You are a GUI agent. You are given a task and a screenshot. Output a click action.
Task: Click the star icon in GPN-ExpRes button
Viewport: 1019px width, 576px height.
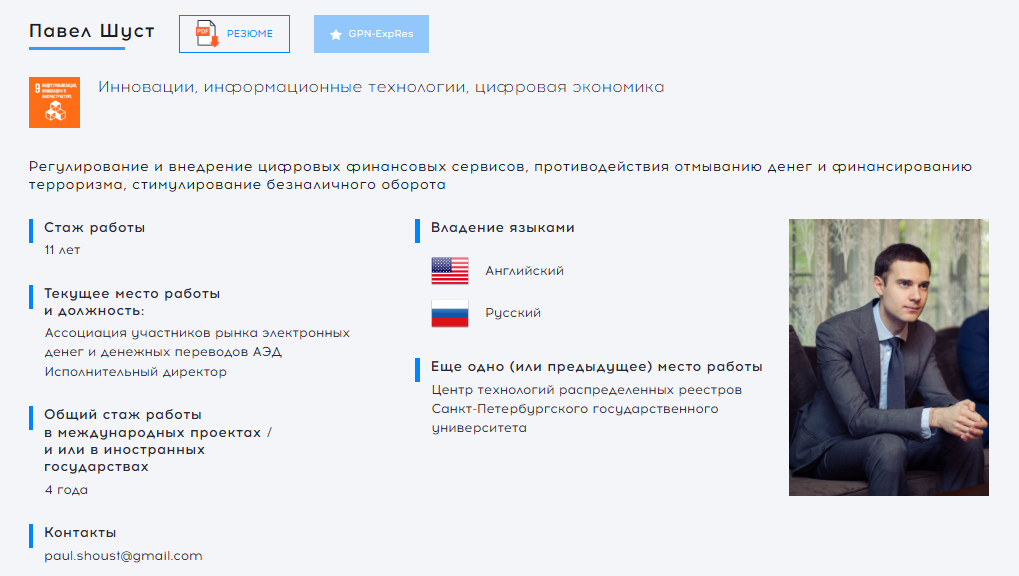coord(335,34)
